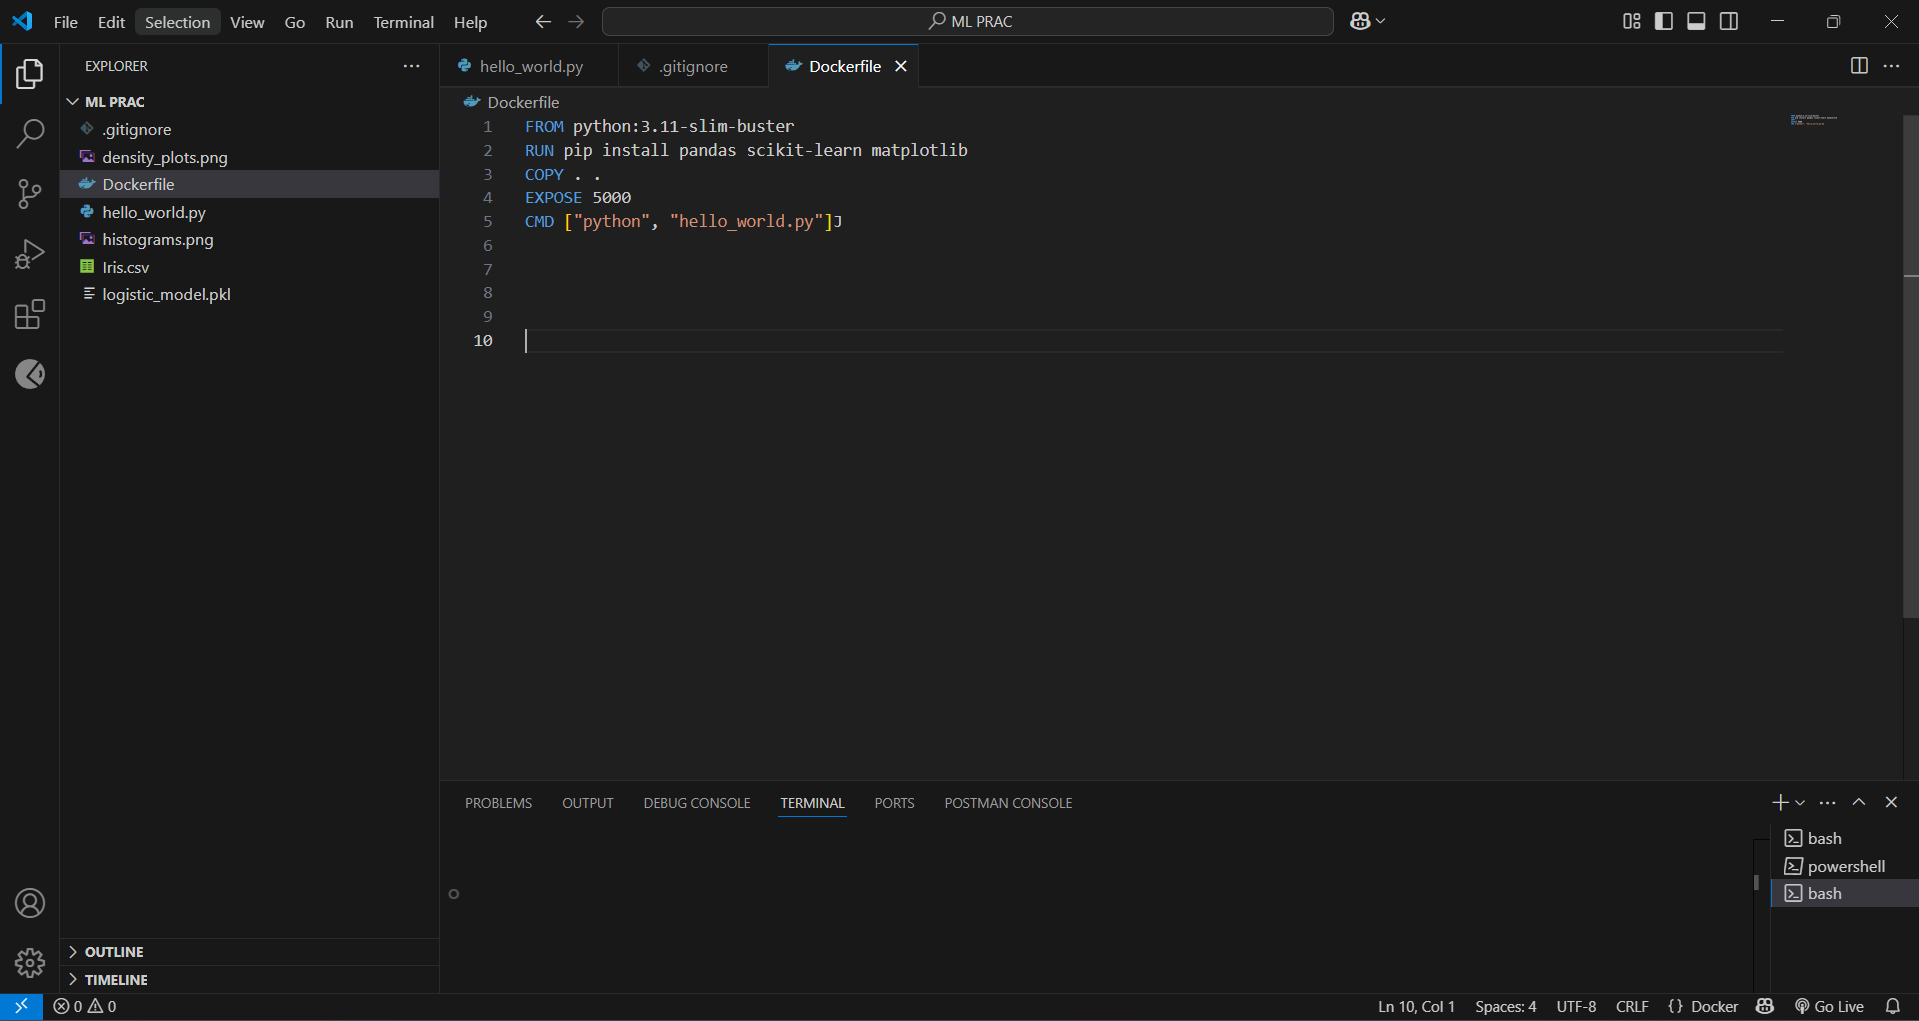Screen dimensions: 1919x1021
Task: Open the terminal launch profile dropdown
Action: pyautogui.click(x=1800, y=802)
